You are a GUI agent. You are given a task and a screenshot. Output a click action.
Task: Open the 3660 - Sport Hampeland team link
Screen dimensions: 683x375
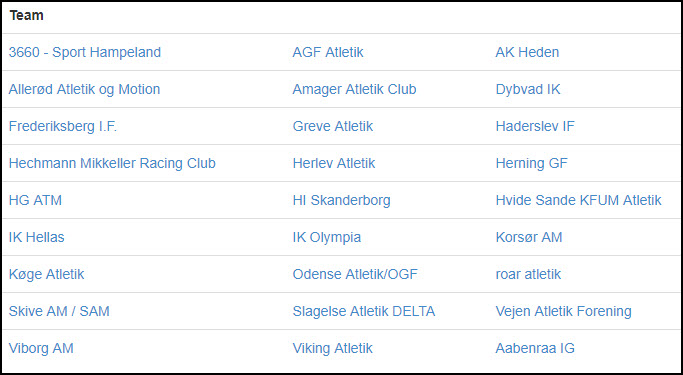pos(85,52)
